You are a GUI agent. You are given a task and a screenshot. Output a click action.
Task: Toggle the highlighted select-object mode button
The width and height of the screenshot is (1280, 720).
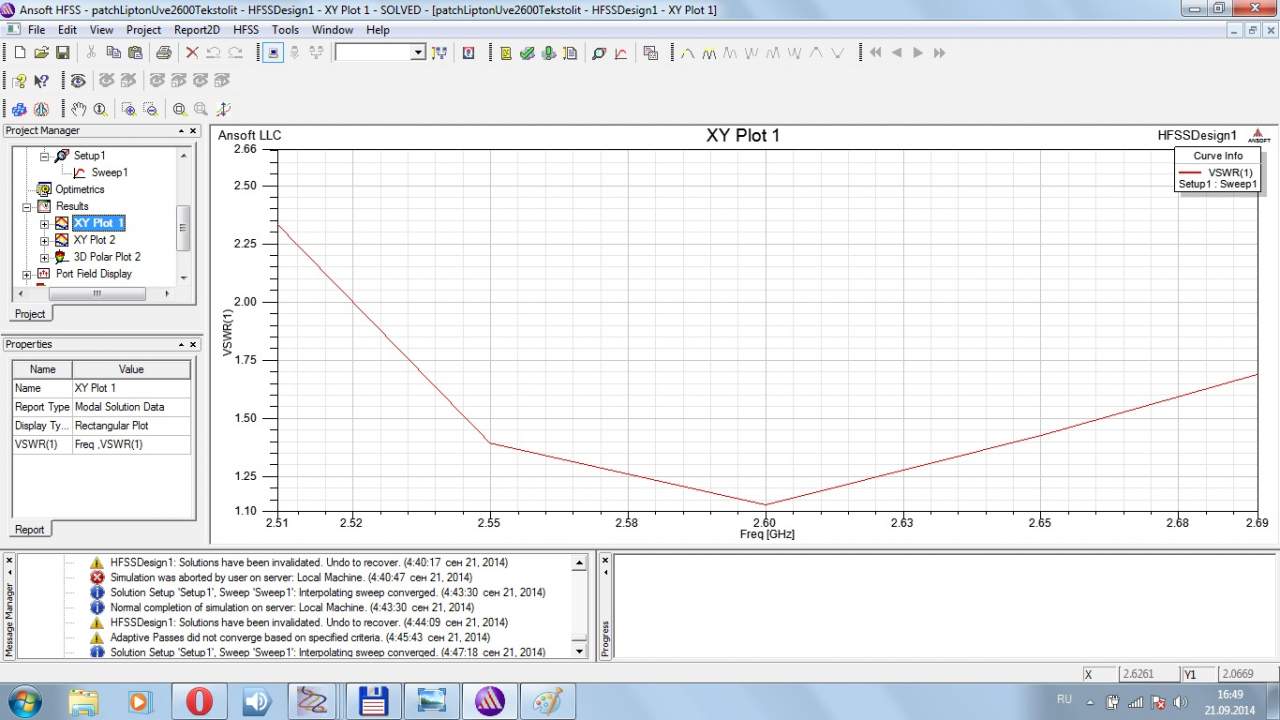[x=273, y=53]
